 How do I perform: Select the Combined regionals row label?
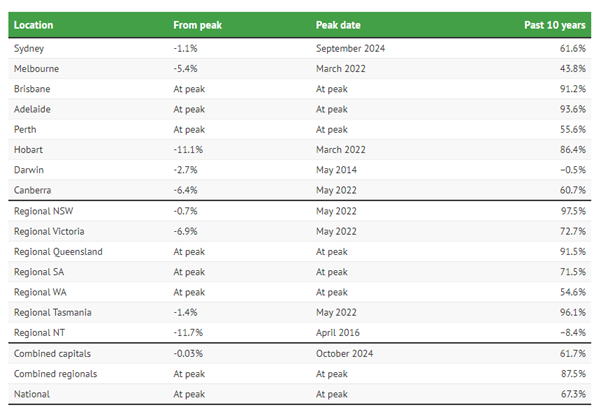coord(56,374)
